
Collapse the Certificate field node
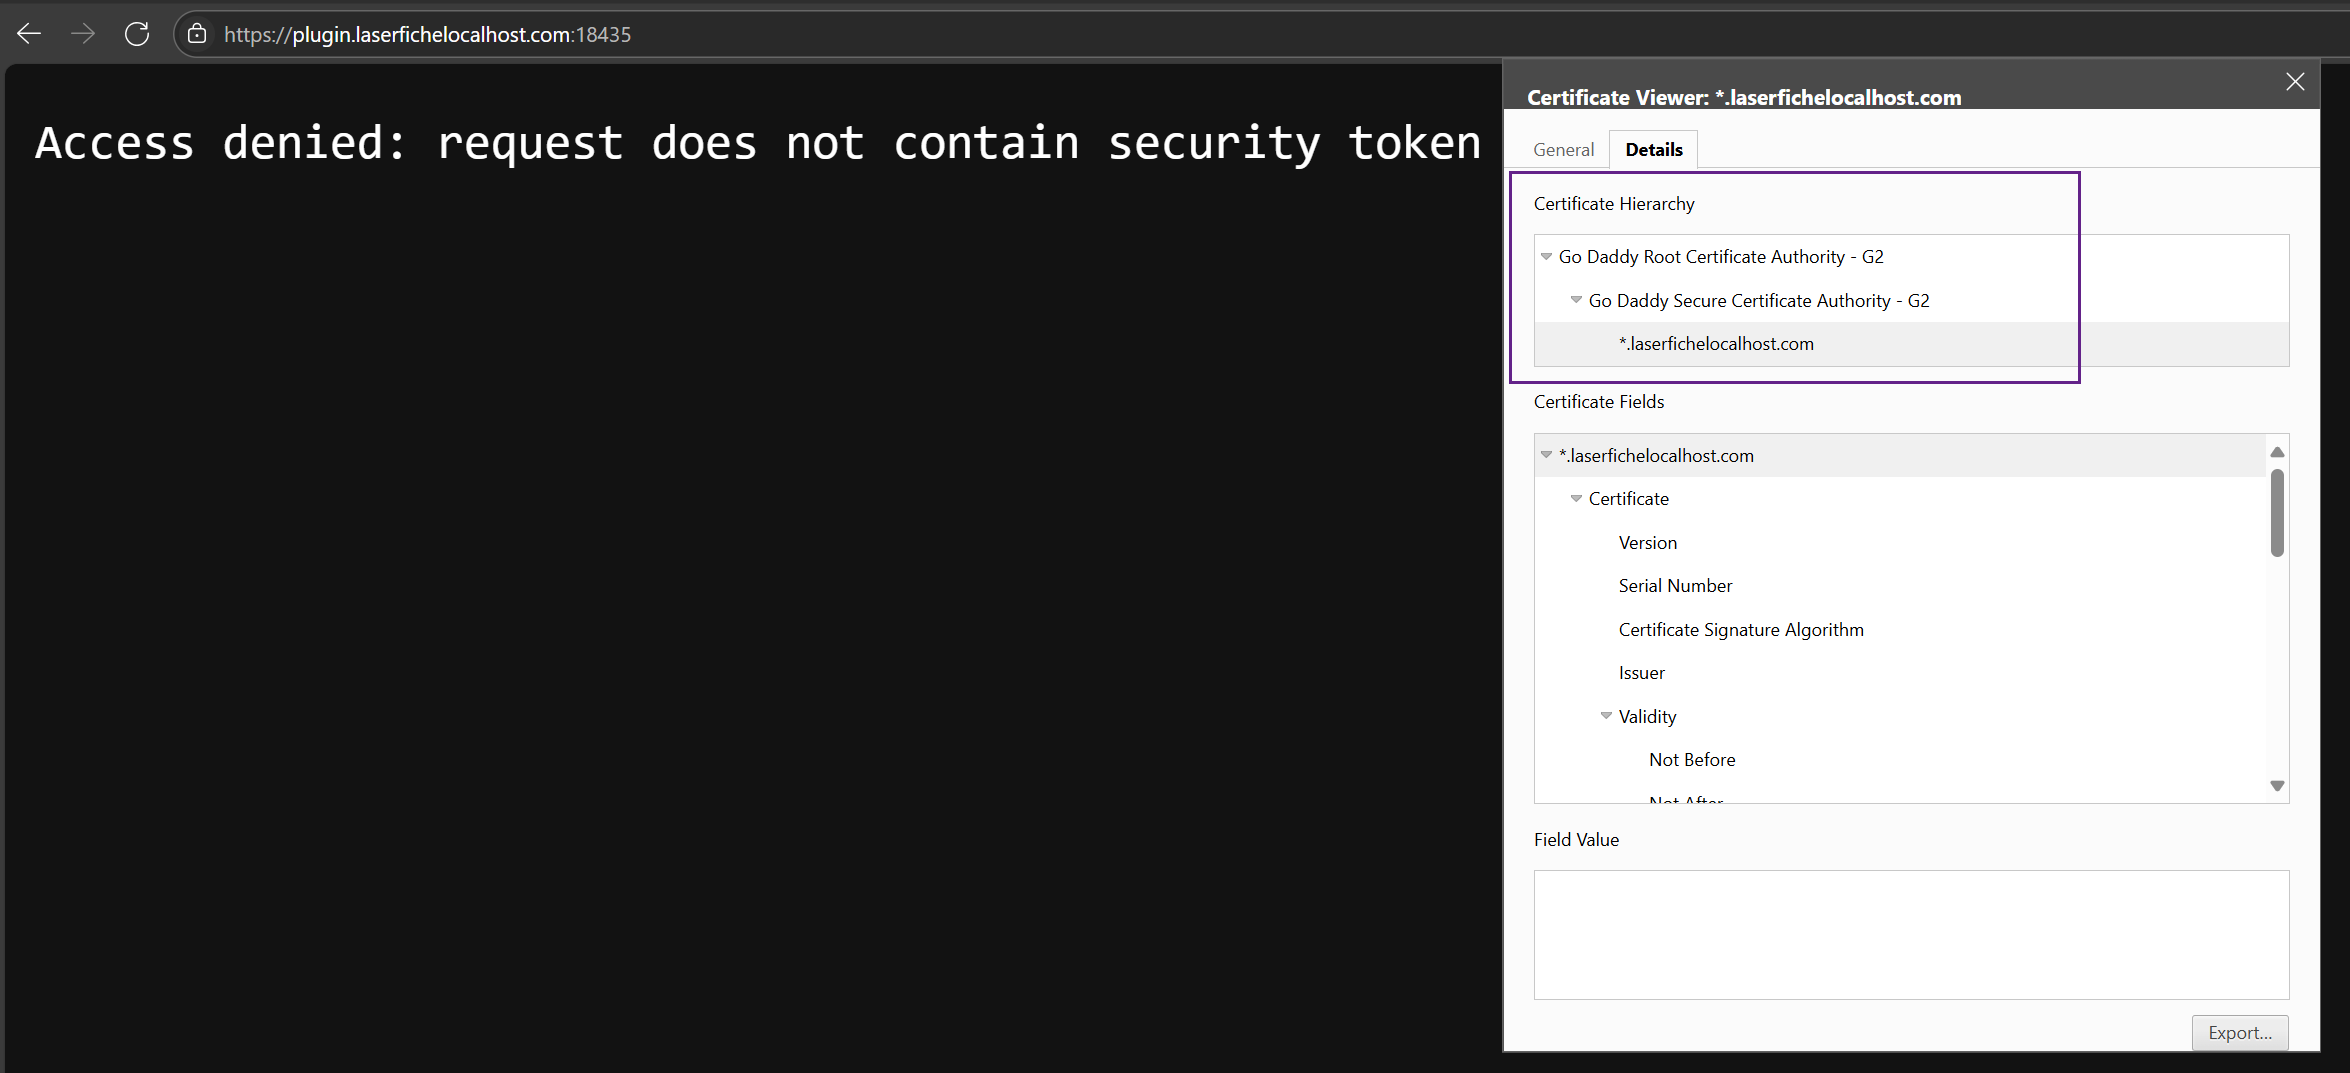[1576, 498]
